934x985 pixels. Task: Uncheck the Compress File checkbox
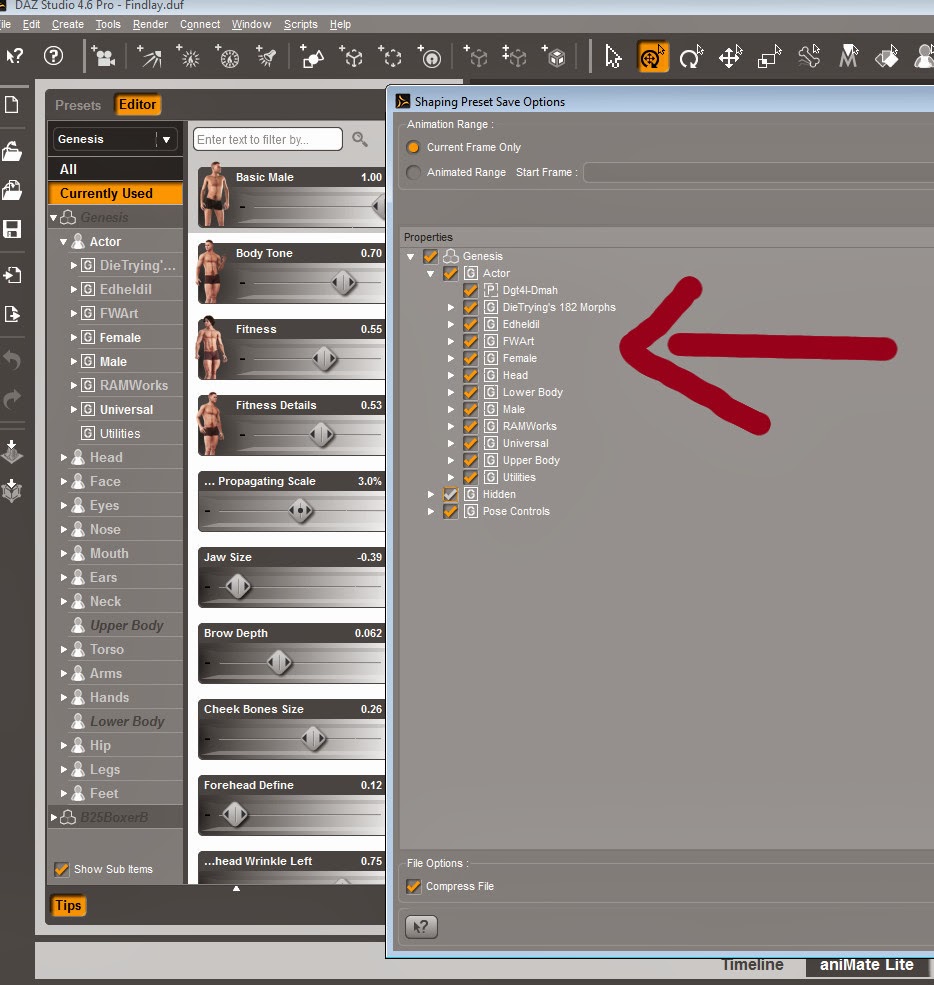(413, 886)
